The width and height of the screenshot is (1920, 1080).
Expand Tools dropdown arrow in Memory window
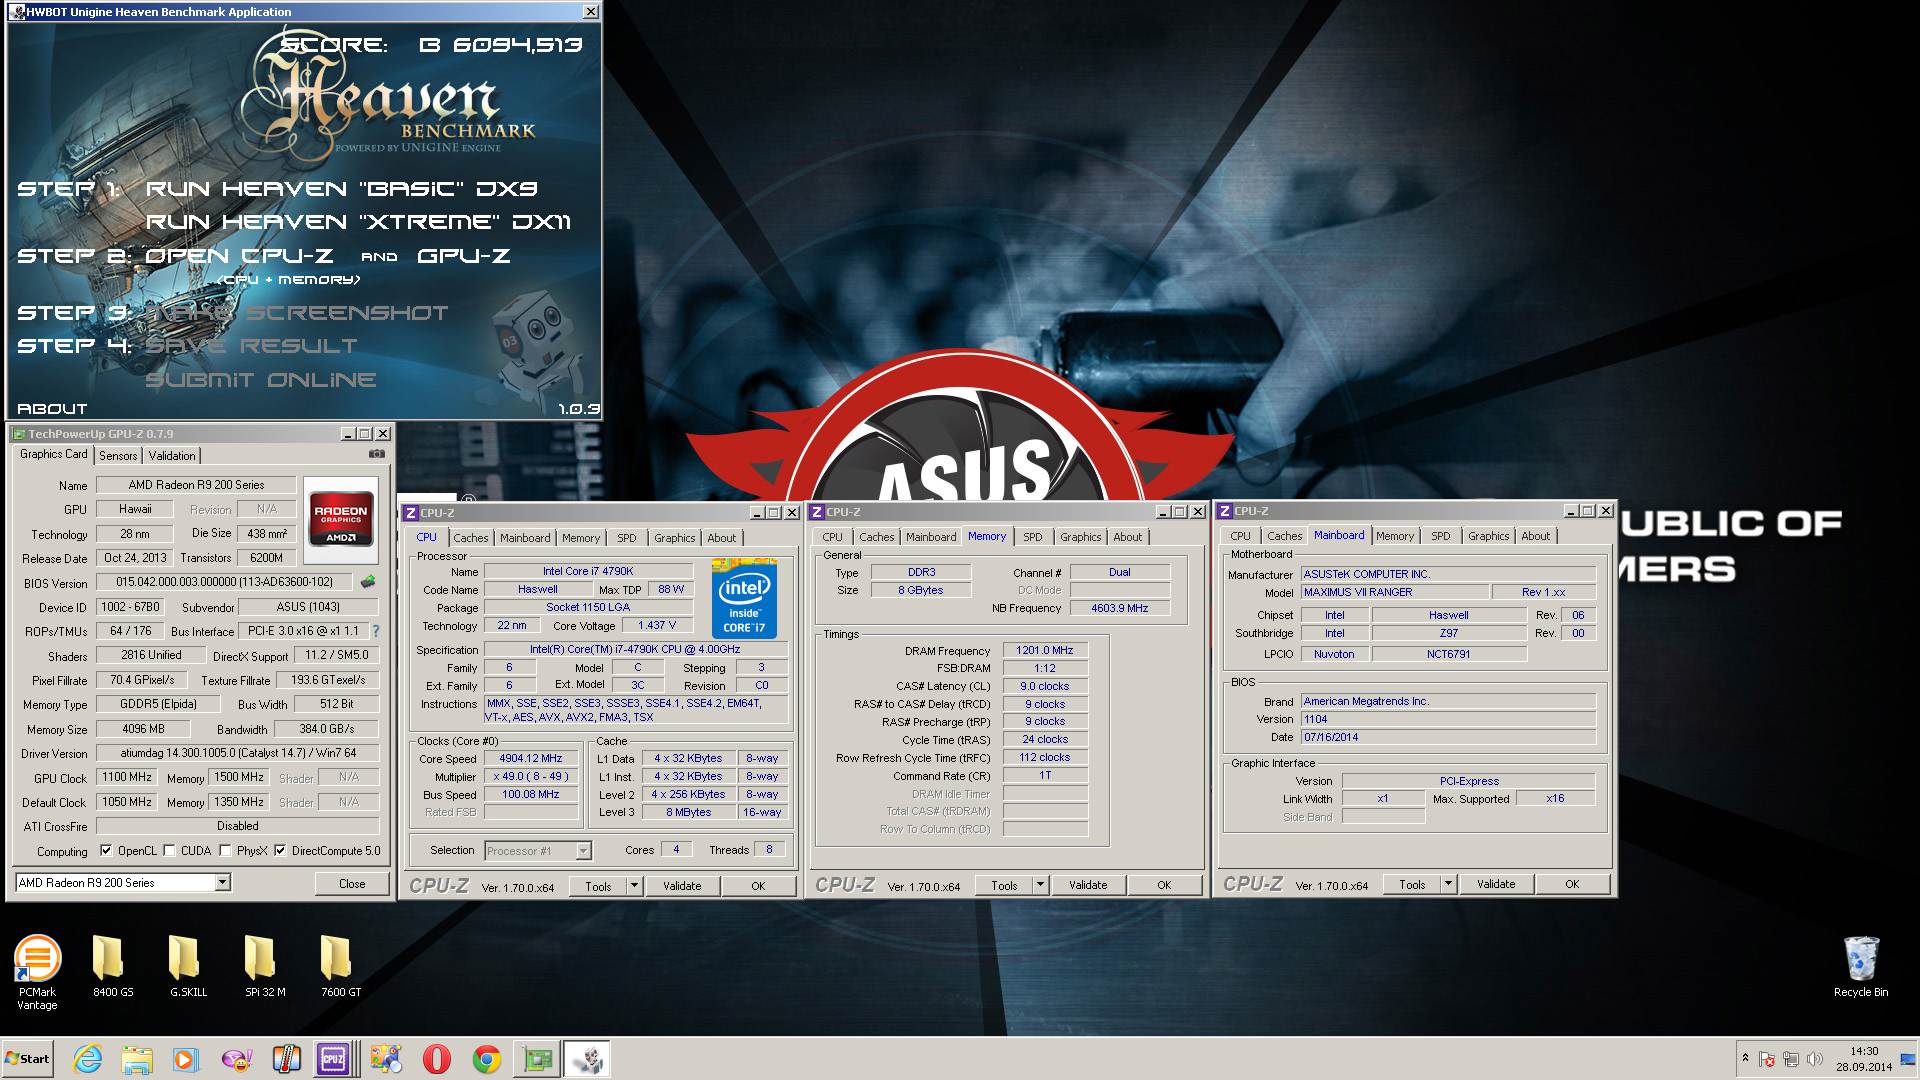1040,885
